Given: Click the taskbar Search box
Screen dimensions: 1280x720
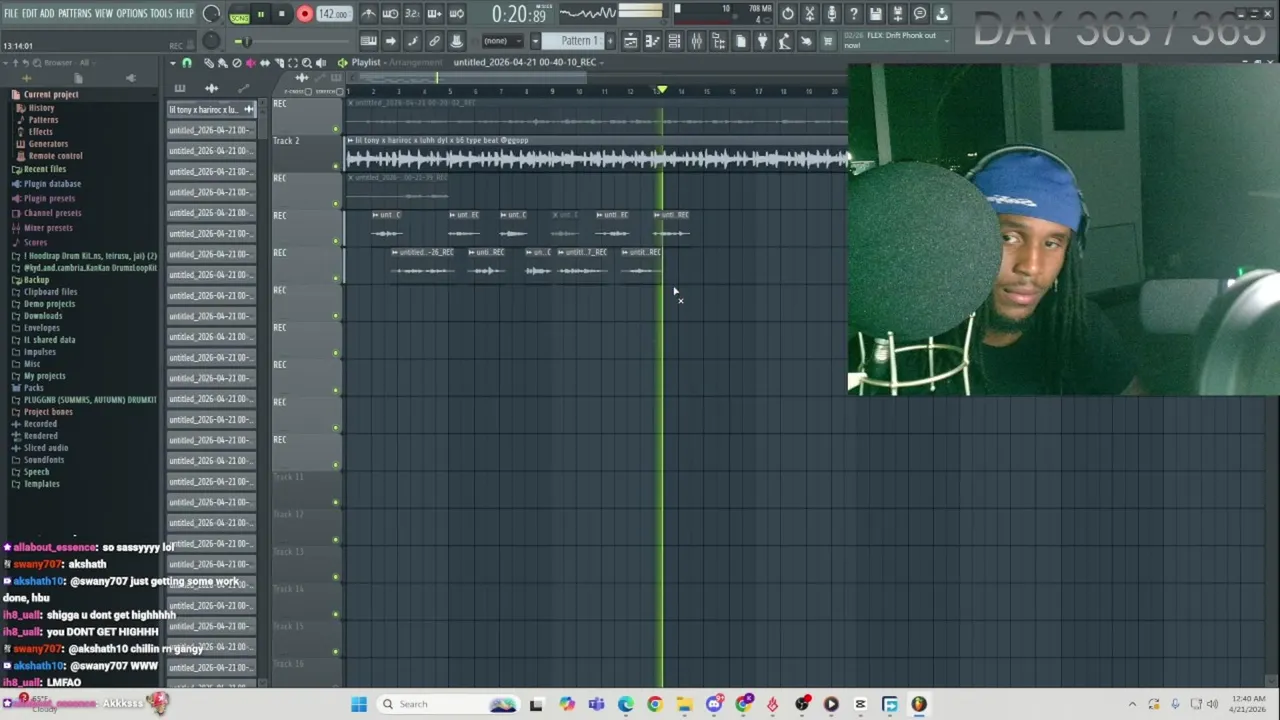Looking at the screenshot, I should tap(448, 704).
